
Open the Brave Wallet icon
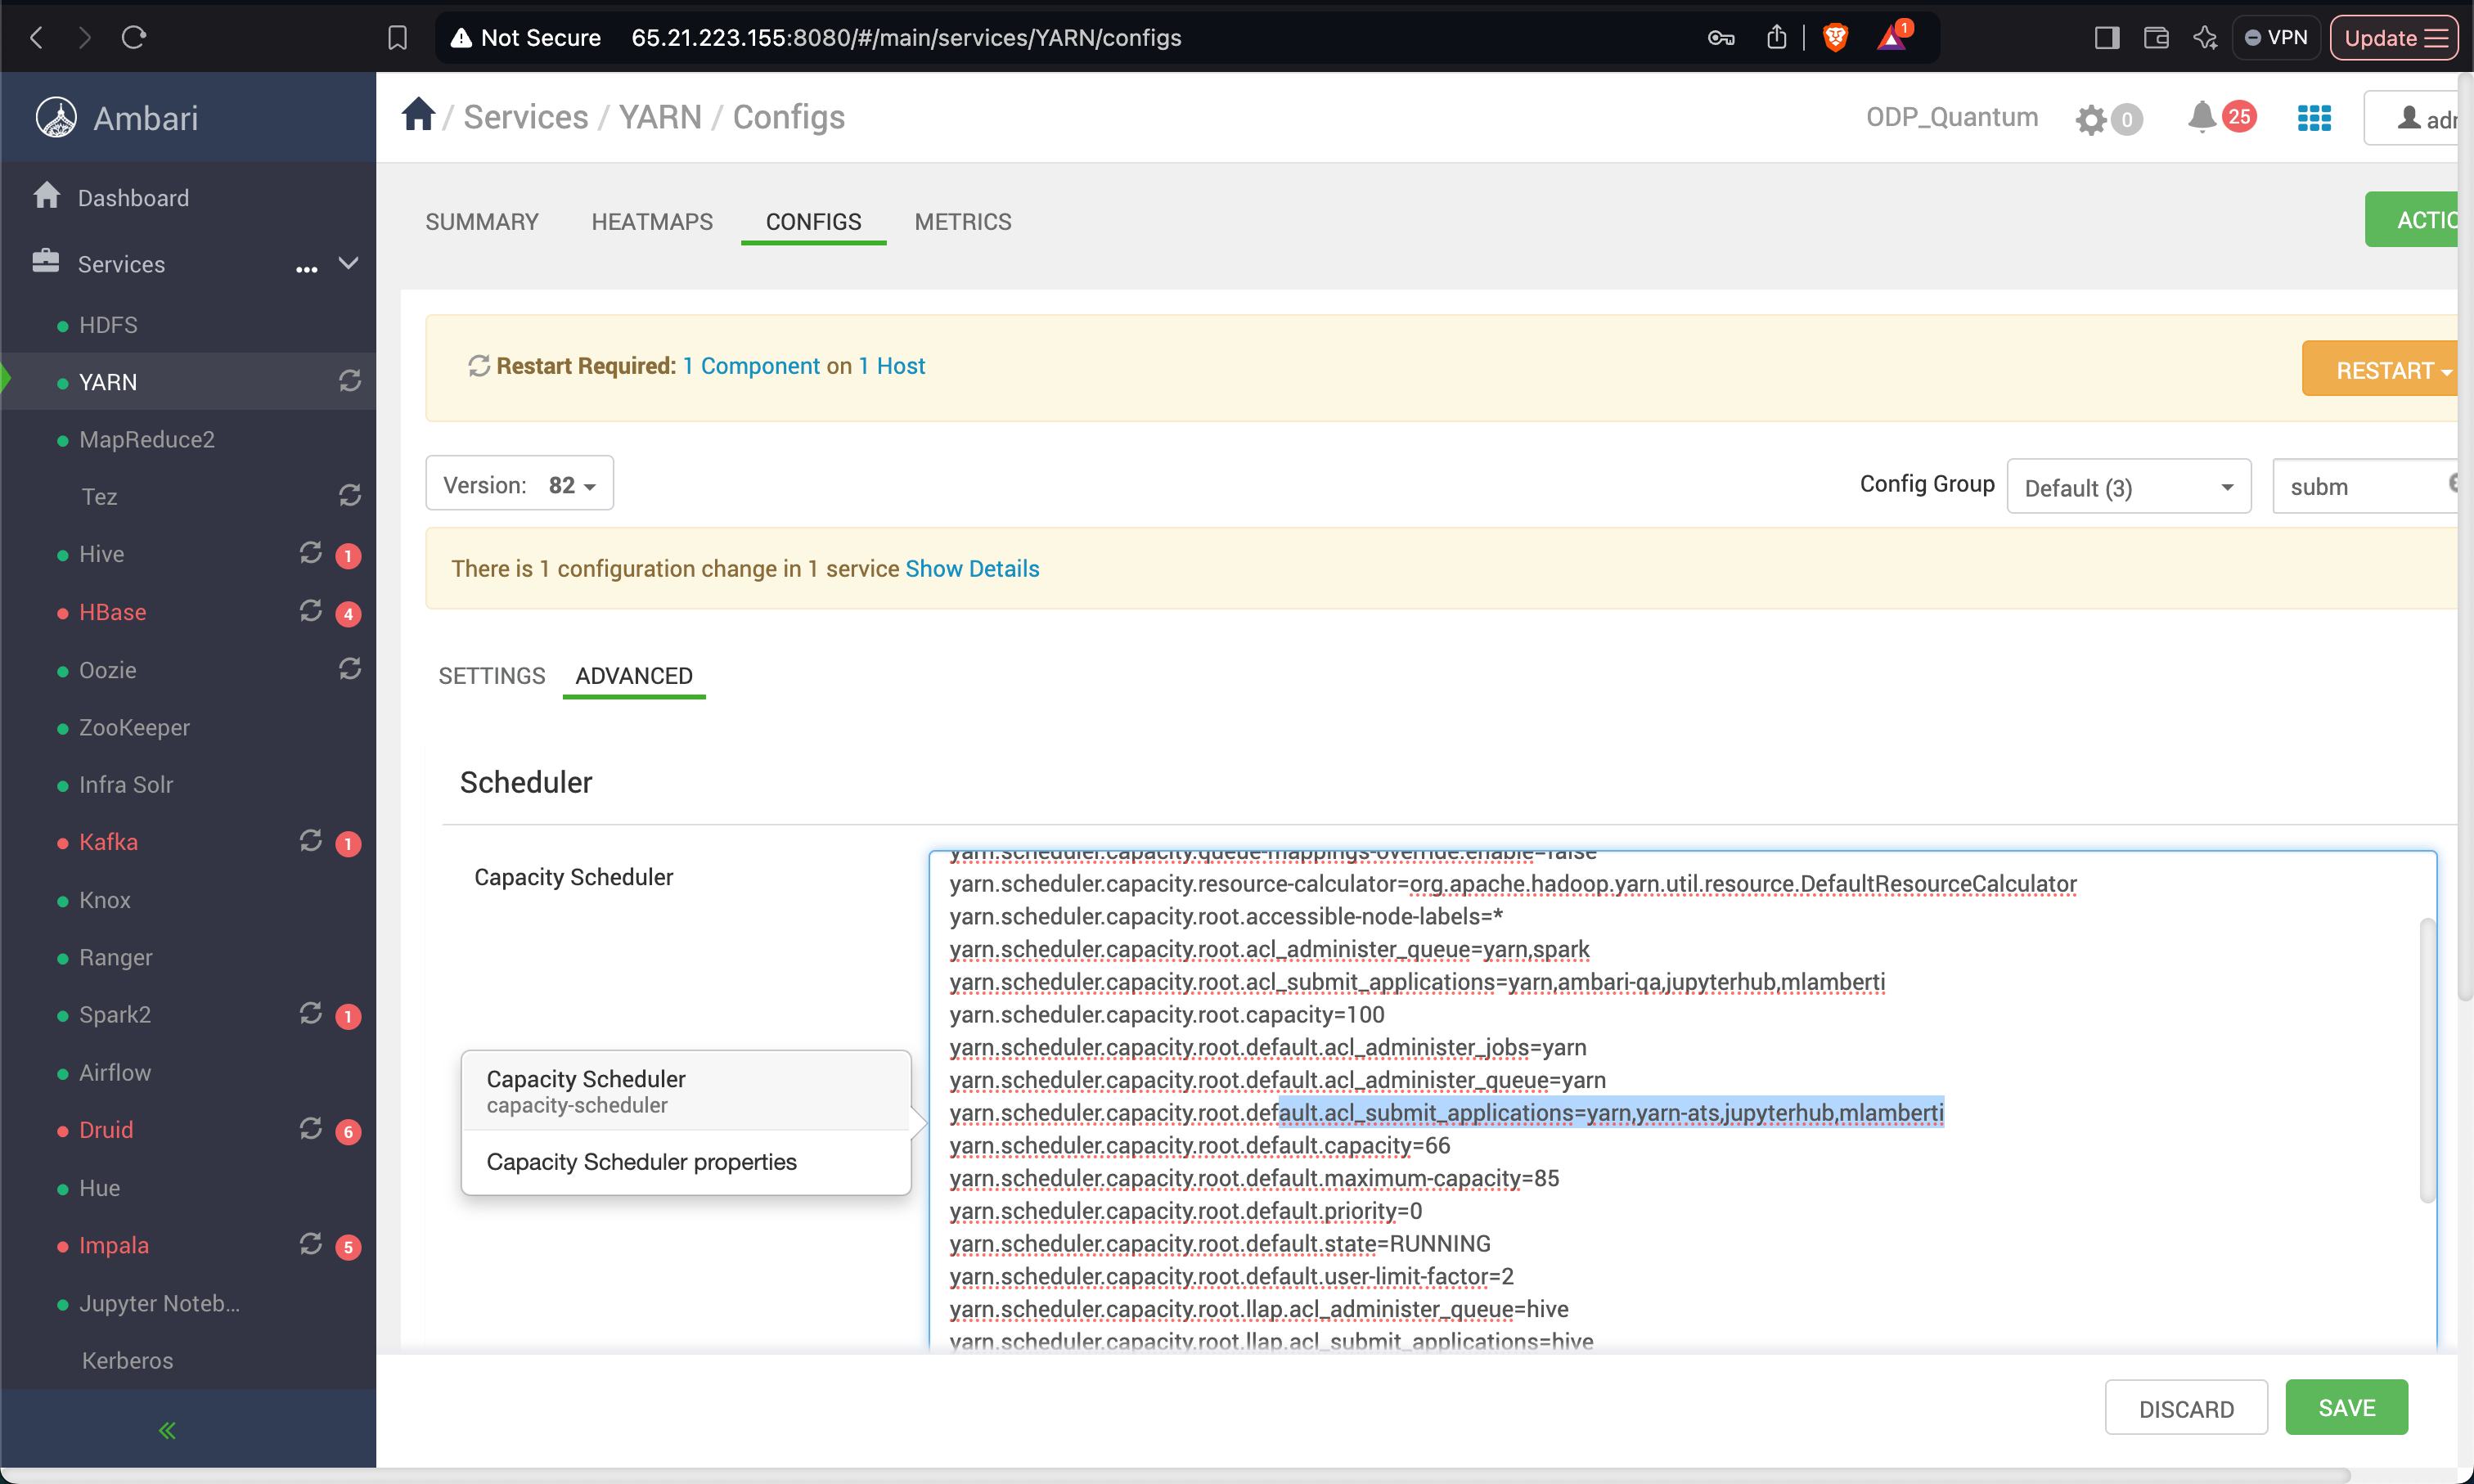pos(2156,38)
